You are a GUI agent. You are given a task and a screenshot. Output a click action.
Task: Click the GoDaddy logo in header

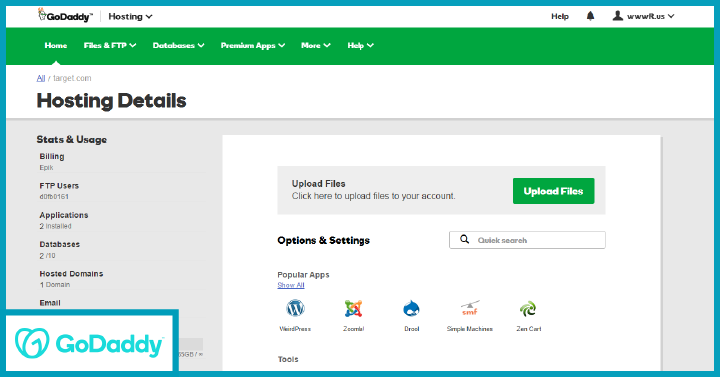point(65,16)
